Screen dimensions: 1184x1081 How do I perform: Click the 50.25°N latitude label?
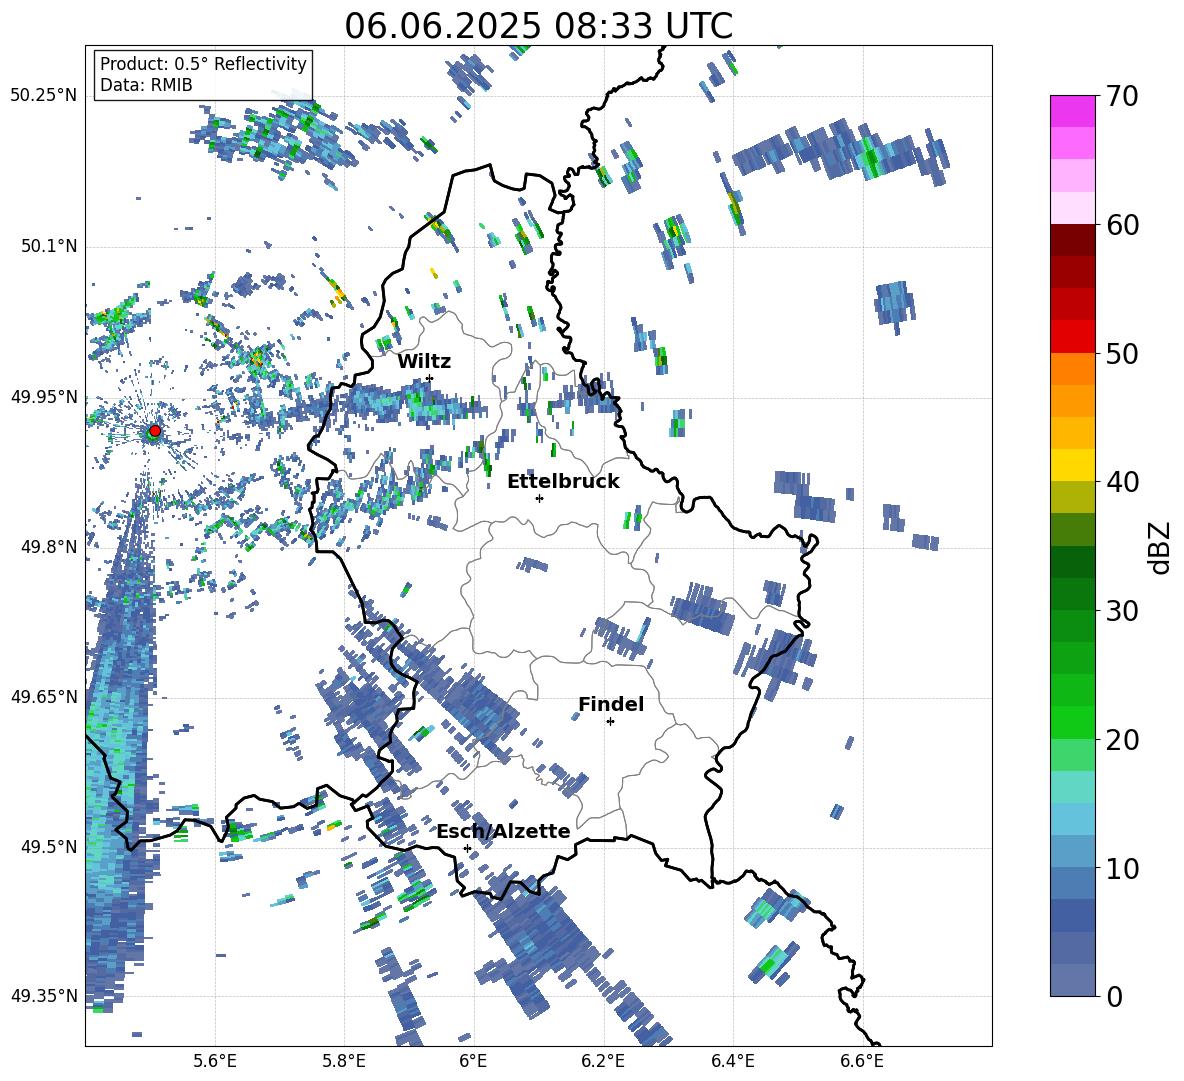click(x=44, y=96)
